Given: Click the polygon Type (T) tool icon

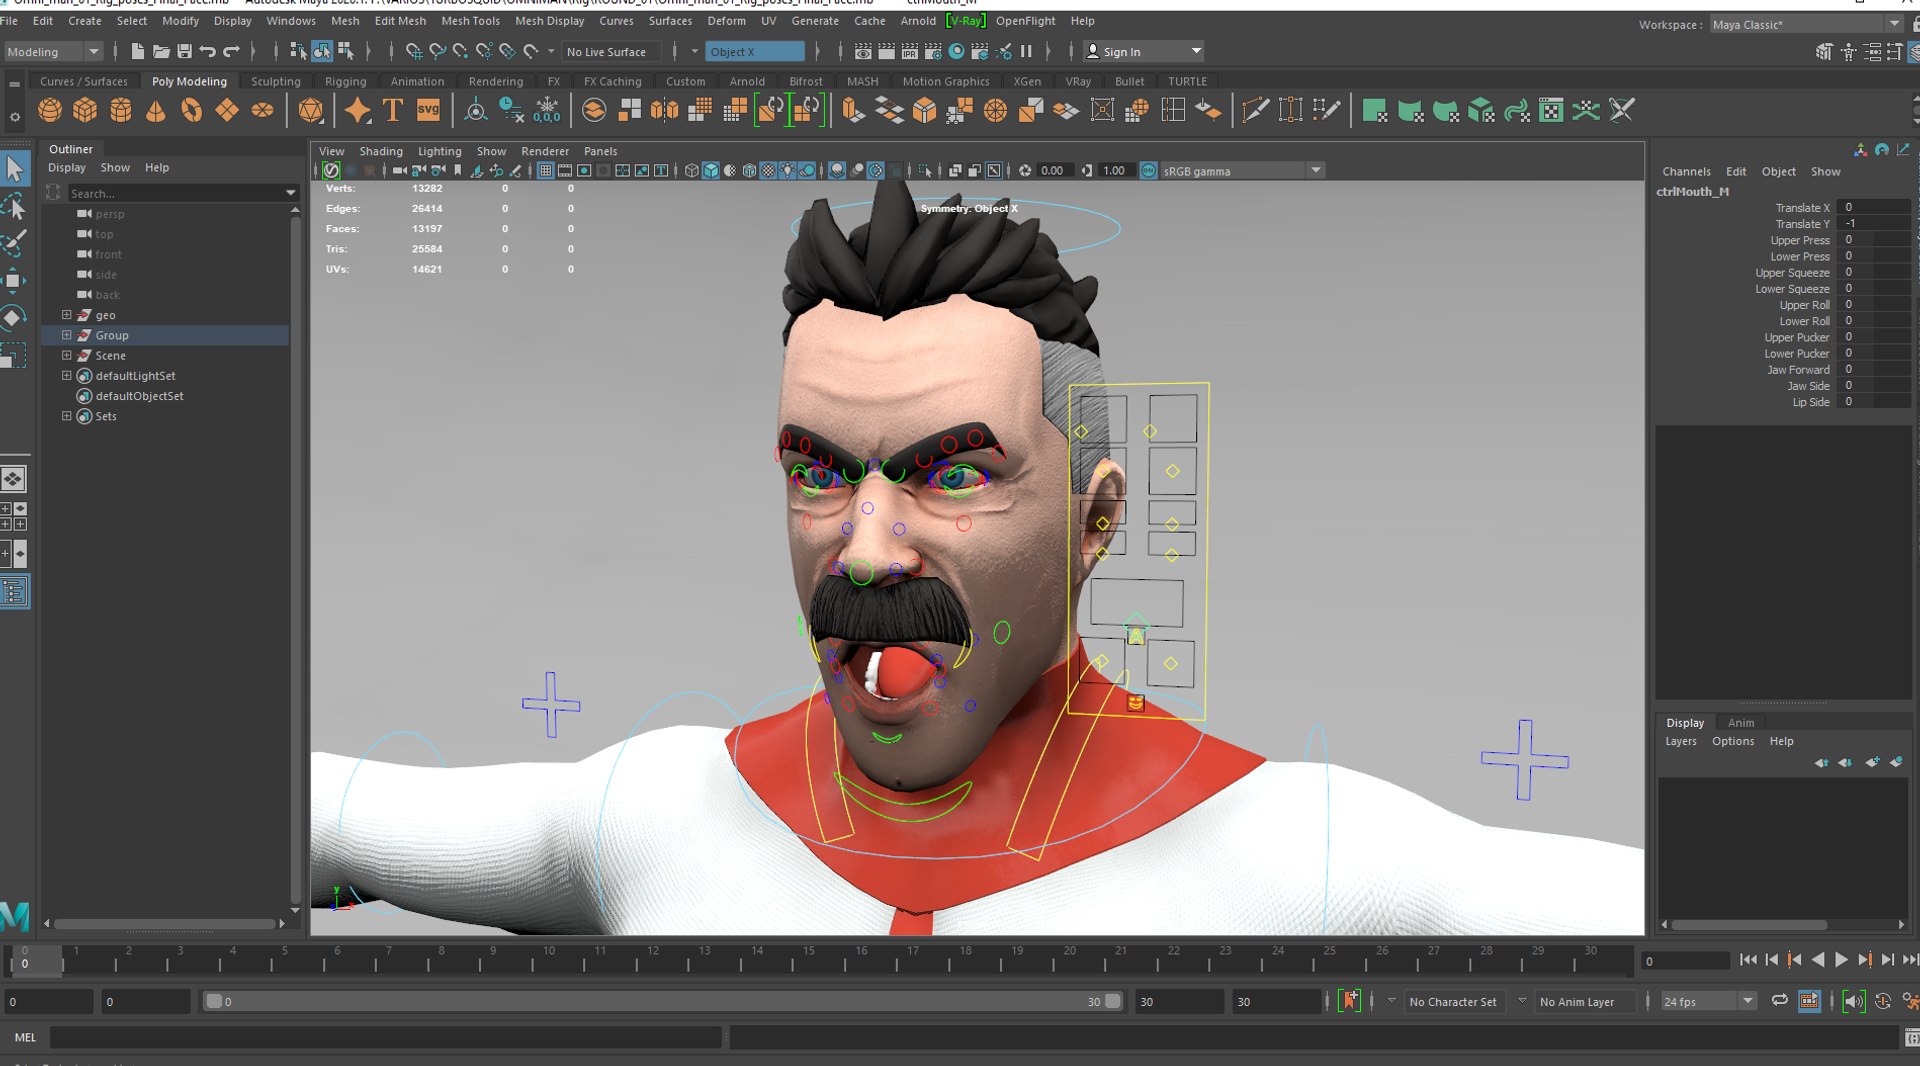Looking at the screenshot, I should [393, 110].
